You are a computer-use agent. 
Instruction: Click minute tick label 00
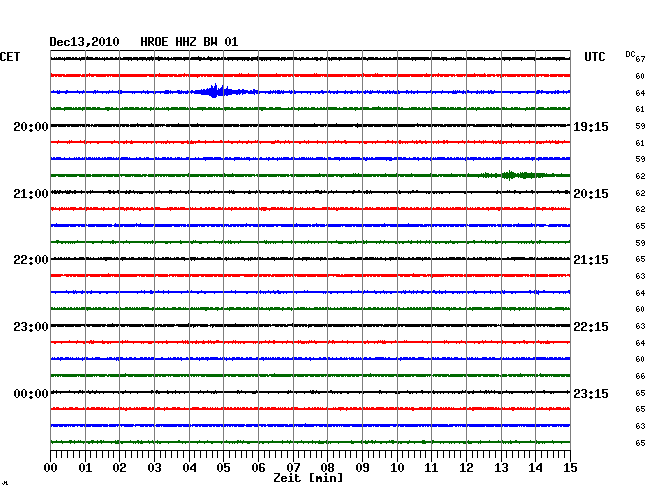[x=51, y=468]
